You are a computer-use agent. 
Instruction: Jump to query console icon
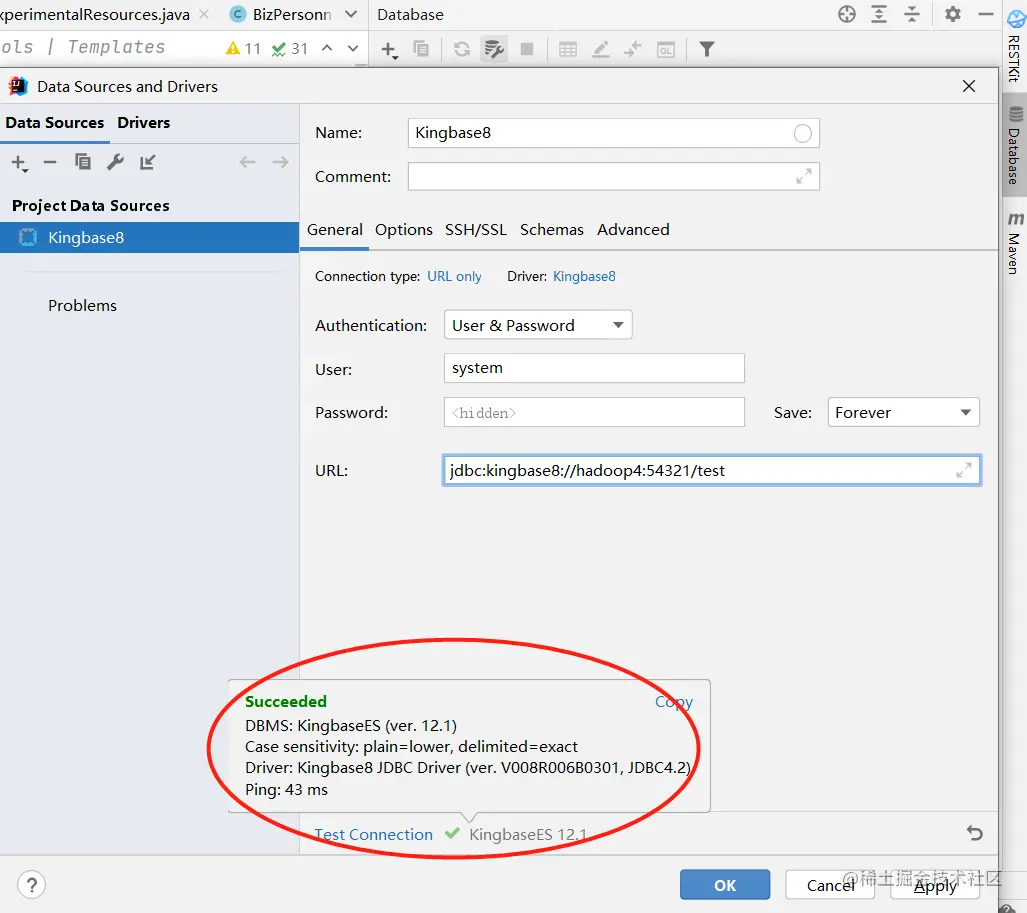(665, 50)
